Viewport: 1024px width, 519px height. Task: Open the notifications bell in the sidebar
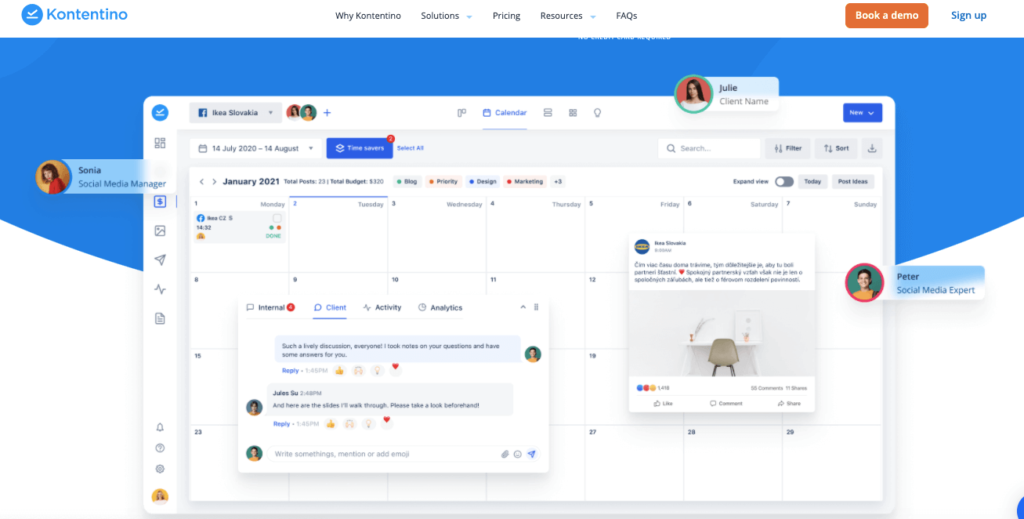[160, 427]
